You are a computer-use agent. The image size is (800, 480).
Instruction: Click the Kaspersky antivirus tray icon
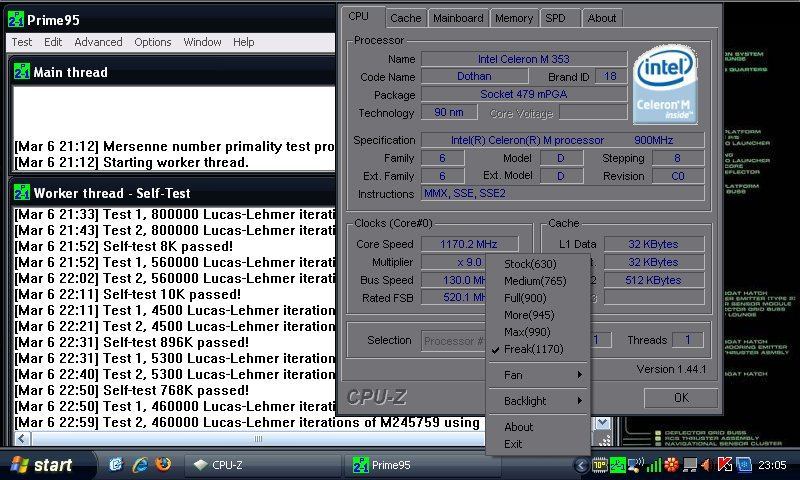click(724, 465)
